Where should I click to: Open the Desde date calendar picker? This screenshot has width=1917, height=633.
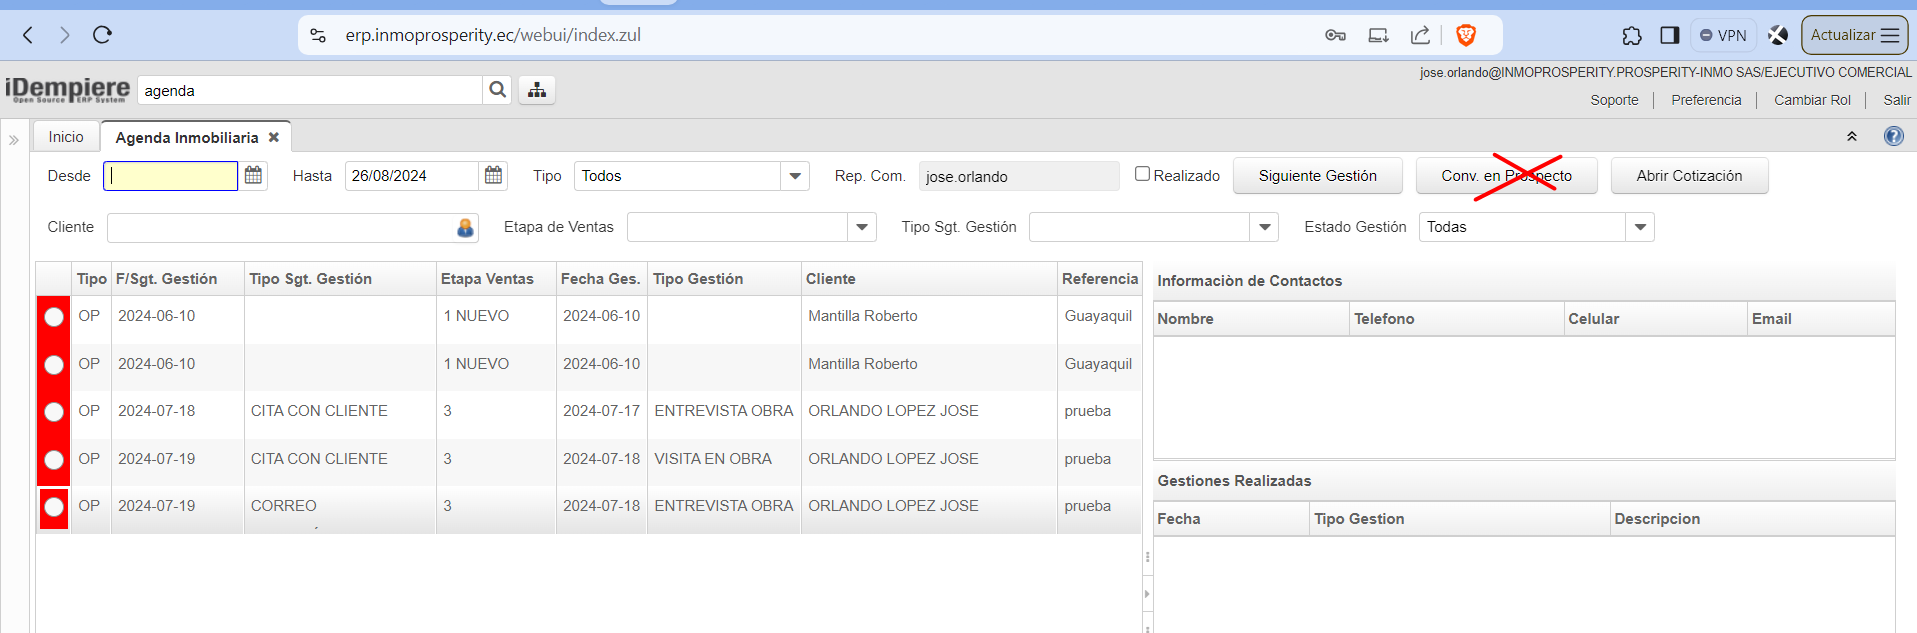click(x=254, y=176)
